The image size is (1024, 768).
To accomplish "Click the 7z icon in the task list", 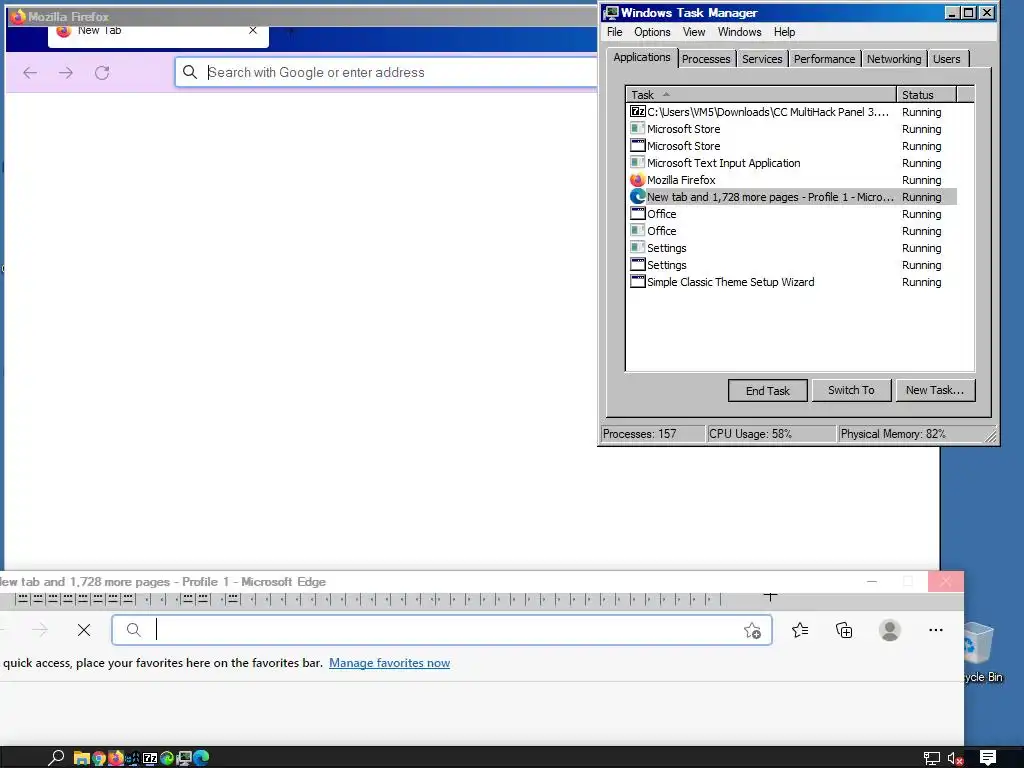I will pyautogui.click(x=637, y=112).
